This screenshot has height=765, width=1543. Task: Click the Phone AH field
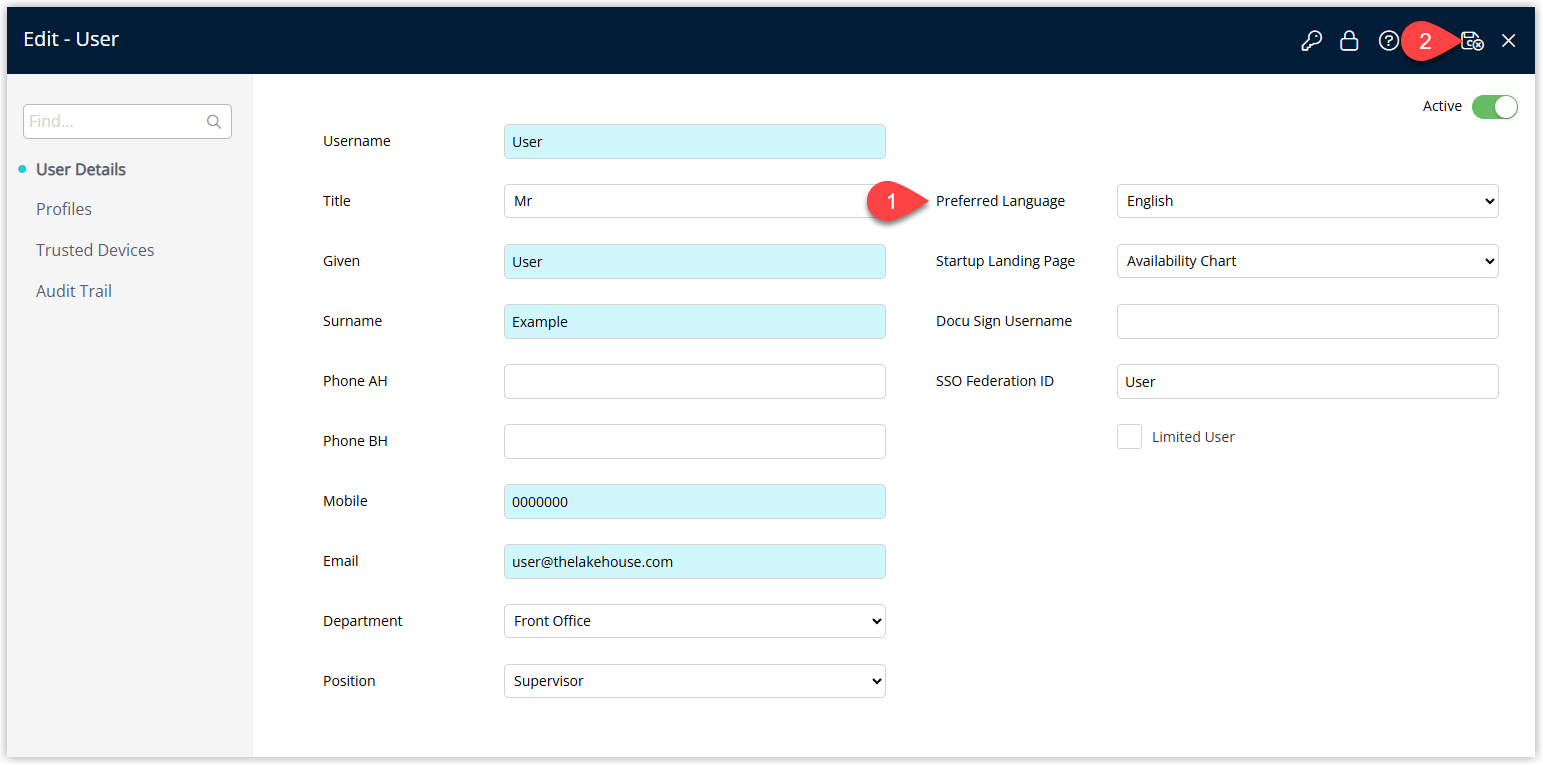tap(694, 381)
